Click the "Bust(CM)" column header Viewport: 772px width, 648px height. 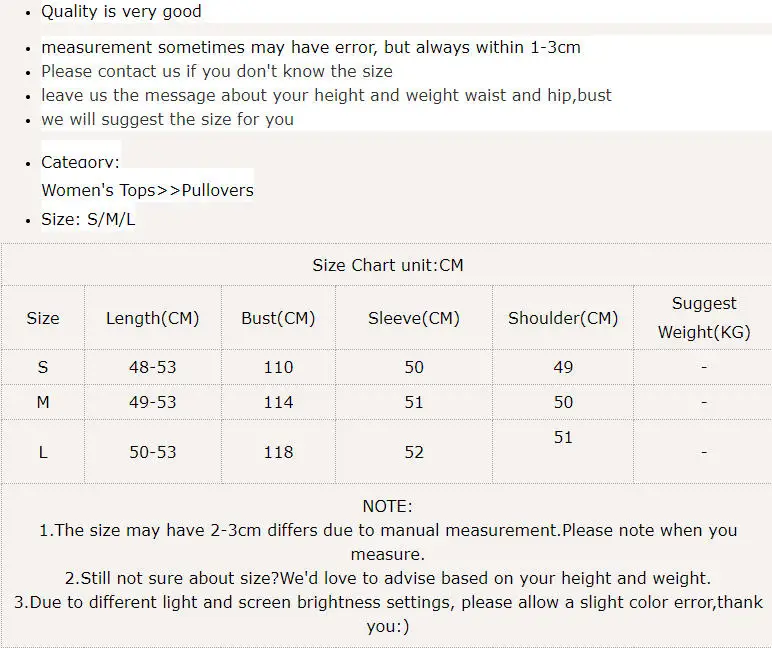tap(278, 318)
